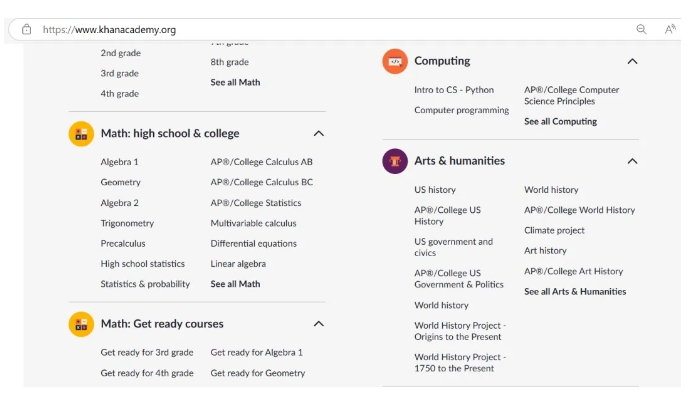This screenshot has height=402, width=687.
Task: Click the site lock icon beside URL
Action: 26,29
